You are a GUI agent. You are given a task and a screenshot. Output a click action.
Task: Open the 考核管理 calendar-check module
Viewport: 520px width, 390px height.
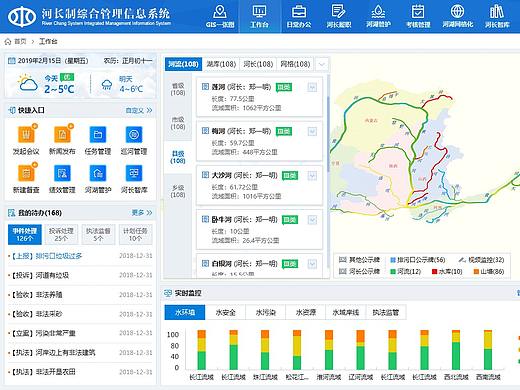click(418, 16)
